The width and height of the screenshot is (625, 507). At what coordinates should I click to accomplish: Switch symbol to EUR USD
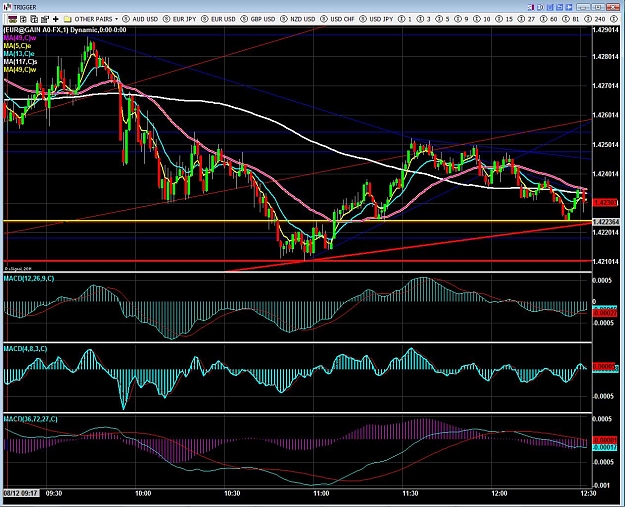[x=218, y=19]
